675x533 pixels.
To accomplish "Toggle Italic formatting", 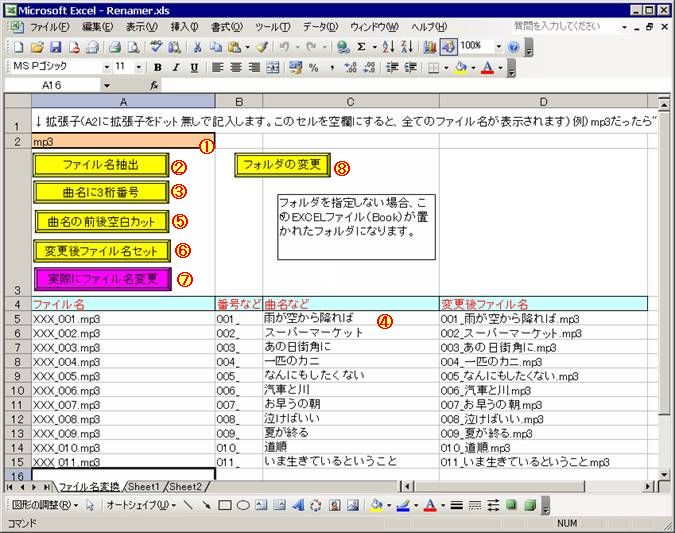I will [x=175, y=68].
